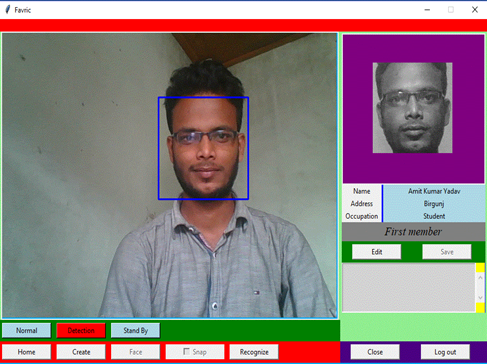This screenshot has width=487, height=364.
Task: Edit the member details
Action: tap(377, 252)
